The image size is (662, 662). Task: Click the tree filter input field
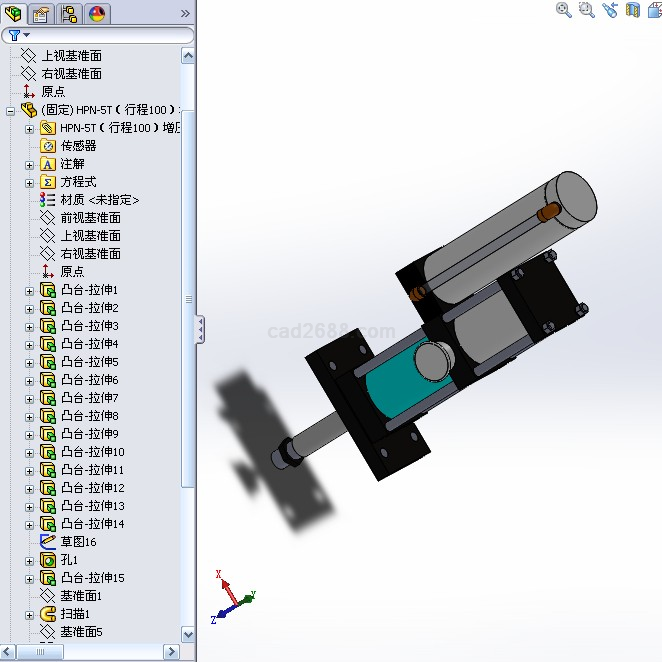coord(110,35)
